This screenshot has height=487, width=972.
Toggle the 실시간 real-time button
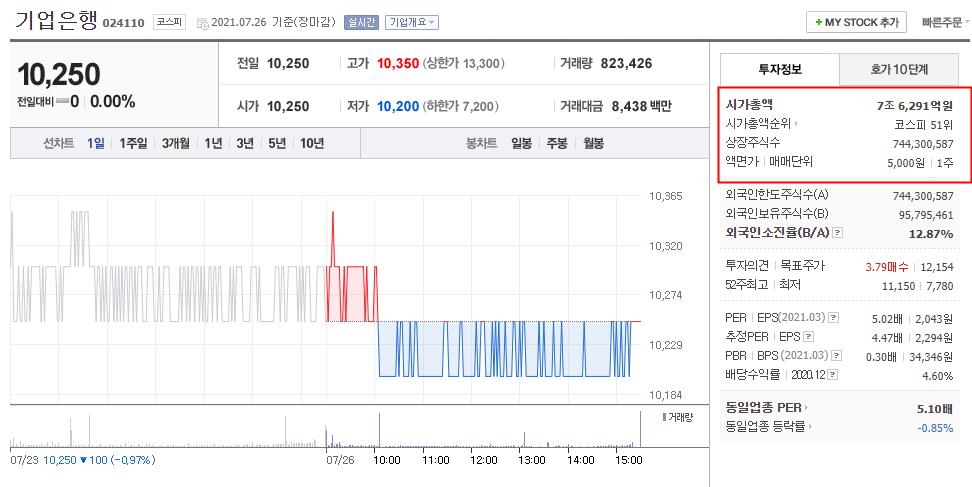(x=362, y=22)
